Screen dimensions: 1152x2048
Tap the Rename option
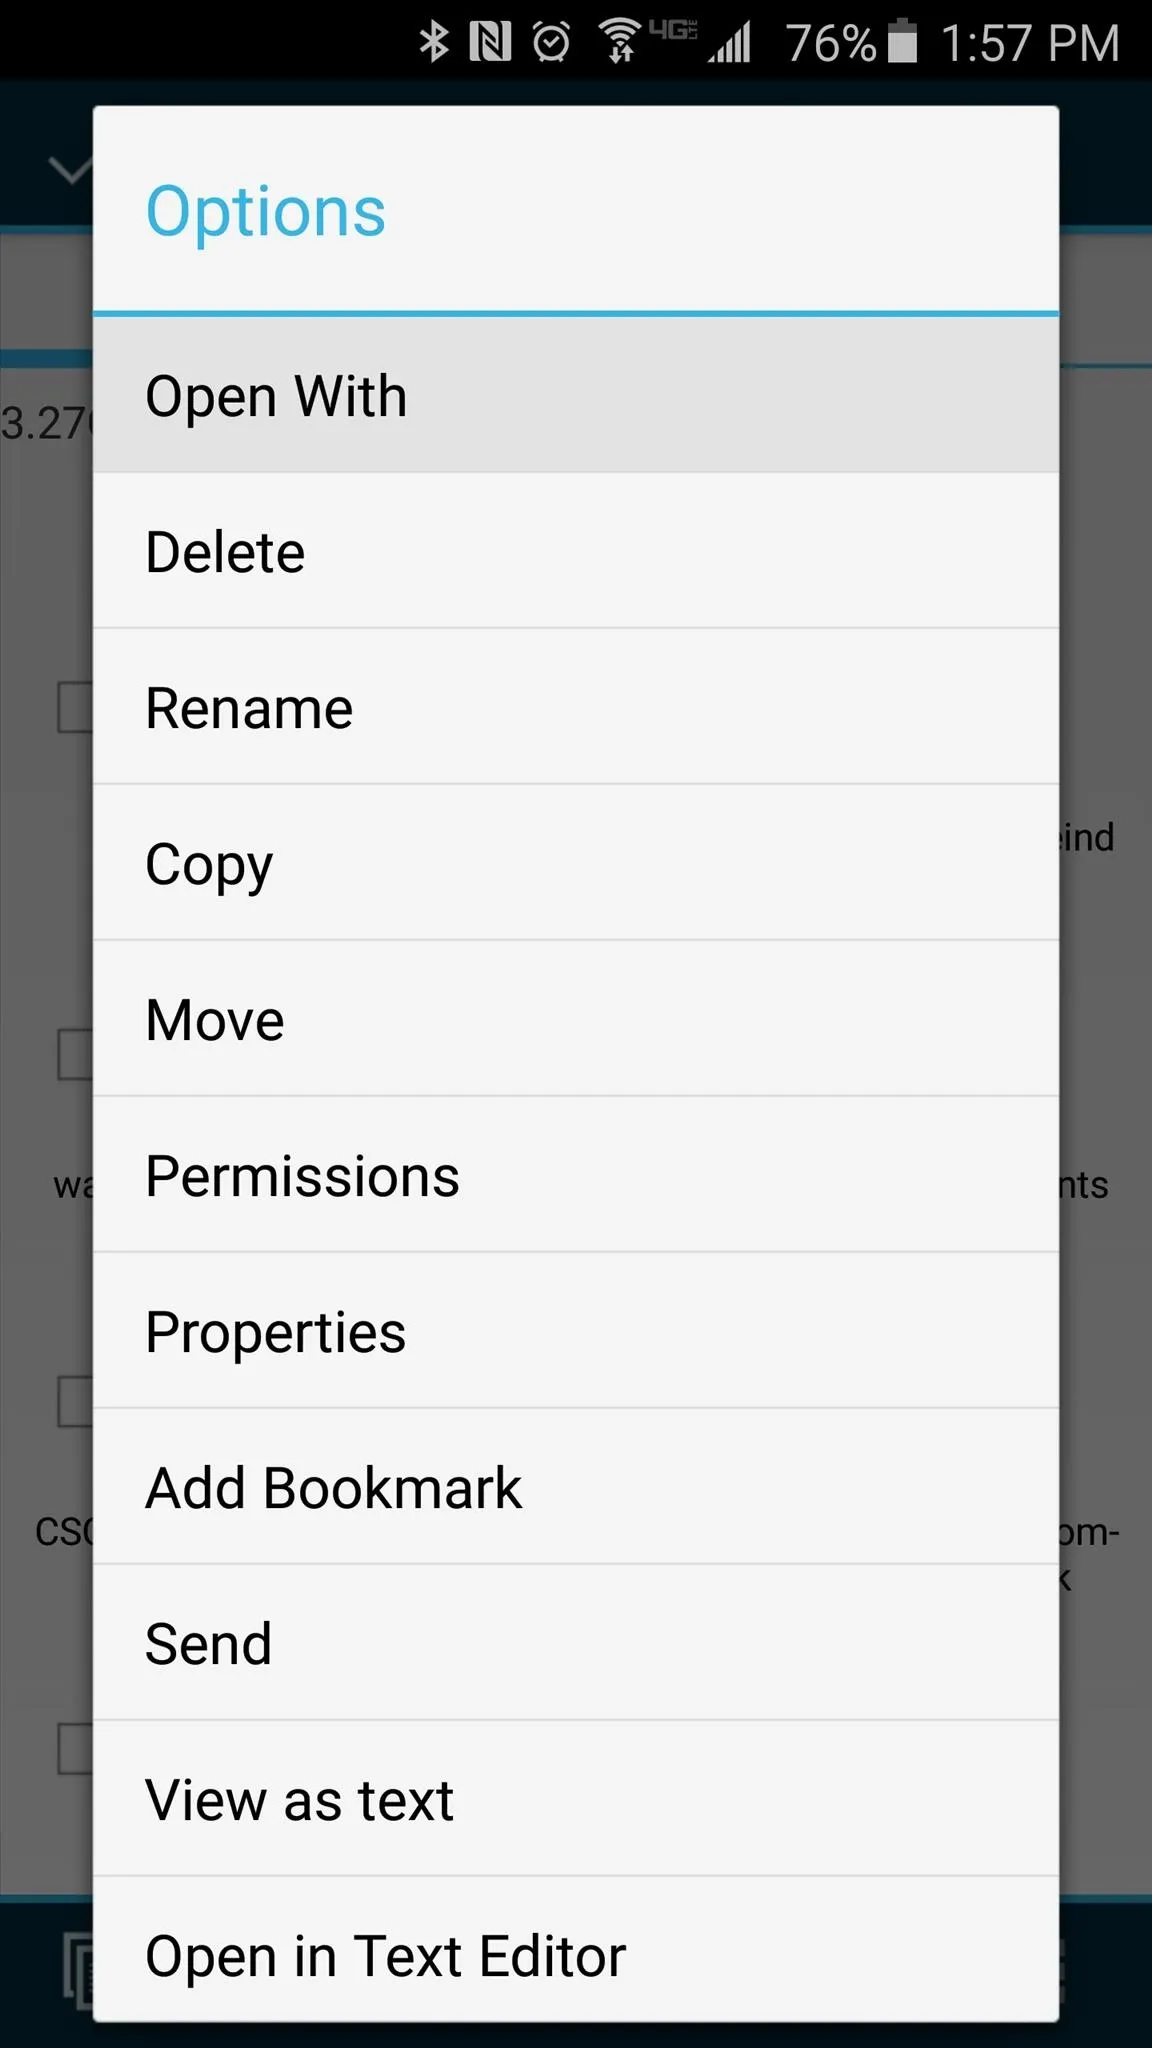[x=576, y=707]
